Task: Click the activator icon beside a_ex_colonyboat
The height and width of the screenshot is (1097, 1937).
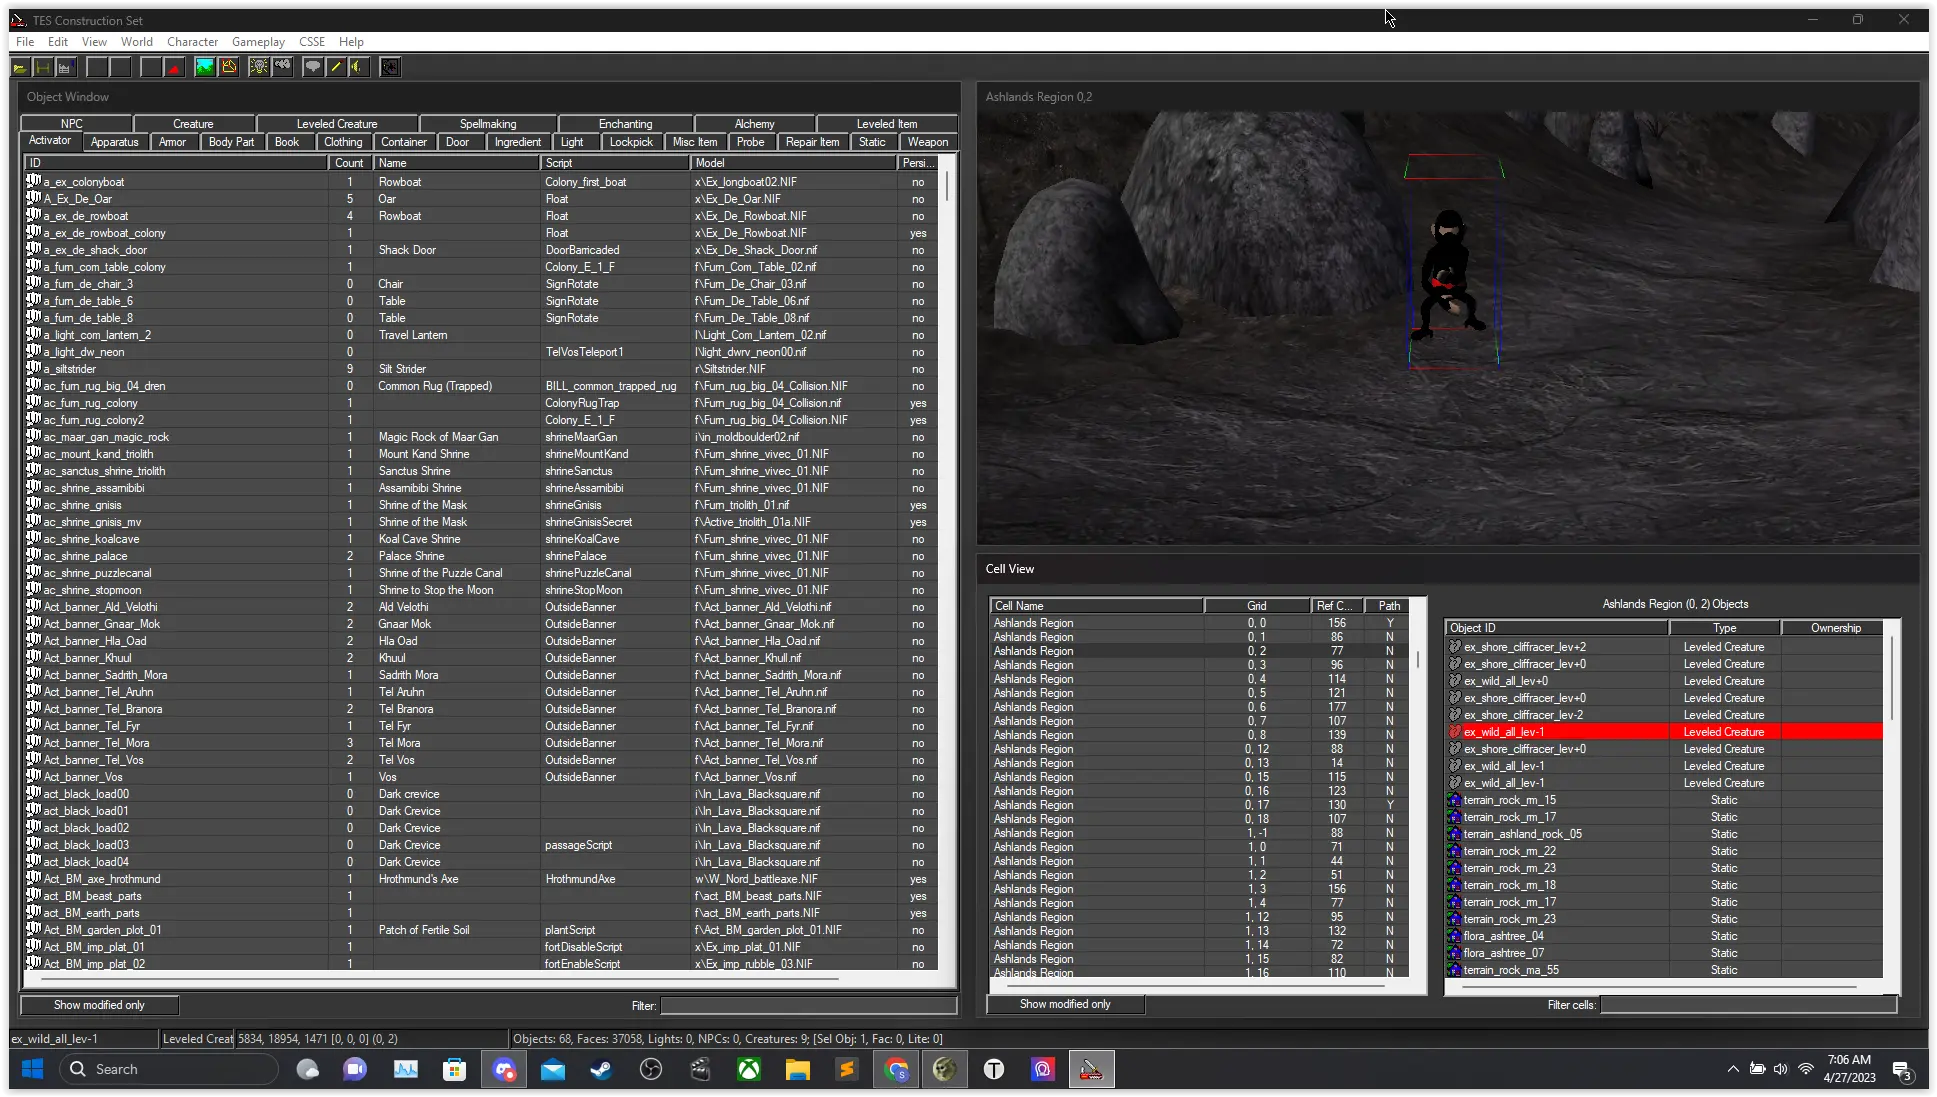Action: click(x=33, y=182)
